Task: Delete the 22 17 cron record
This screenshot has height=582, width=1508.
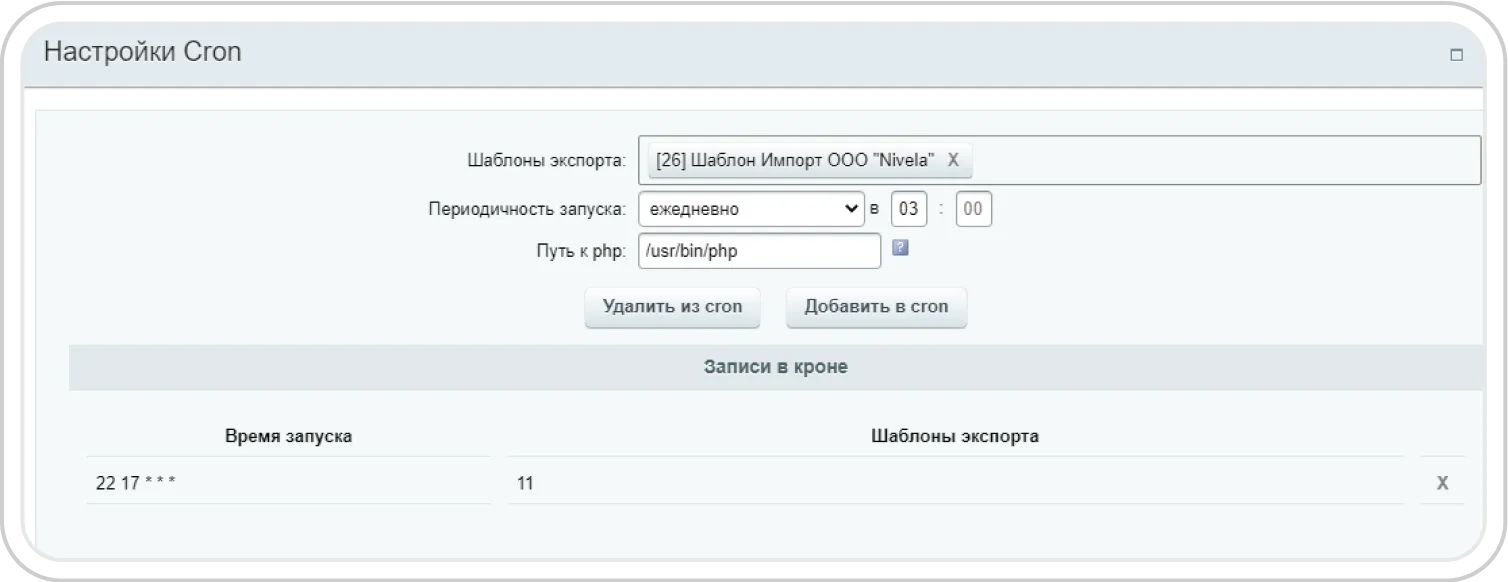Action: [x=1442, y=483]
